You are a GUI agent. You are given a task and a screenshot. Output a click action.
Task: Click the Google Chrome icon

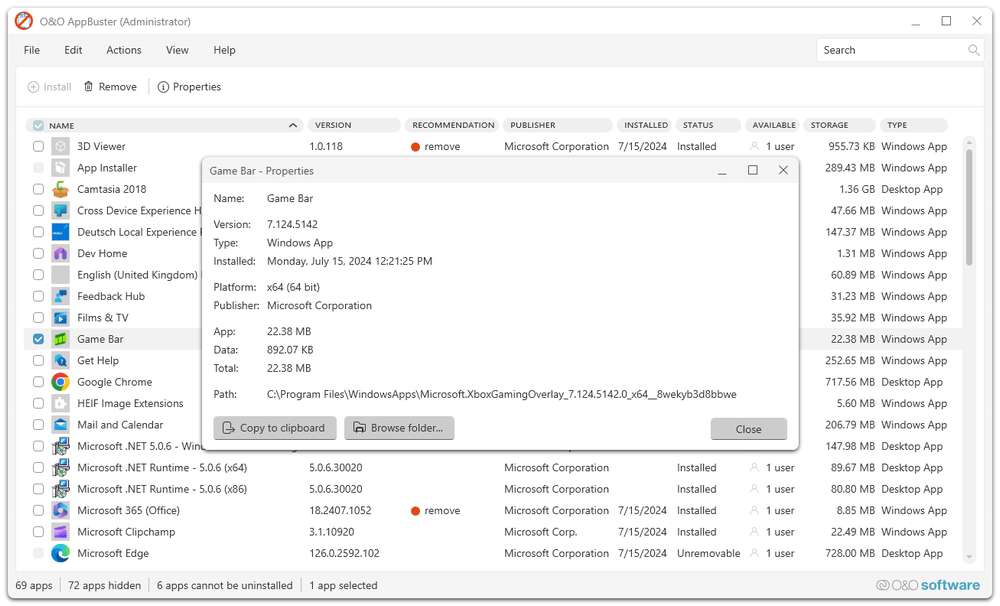[x=60, y=382]
